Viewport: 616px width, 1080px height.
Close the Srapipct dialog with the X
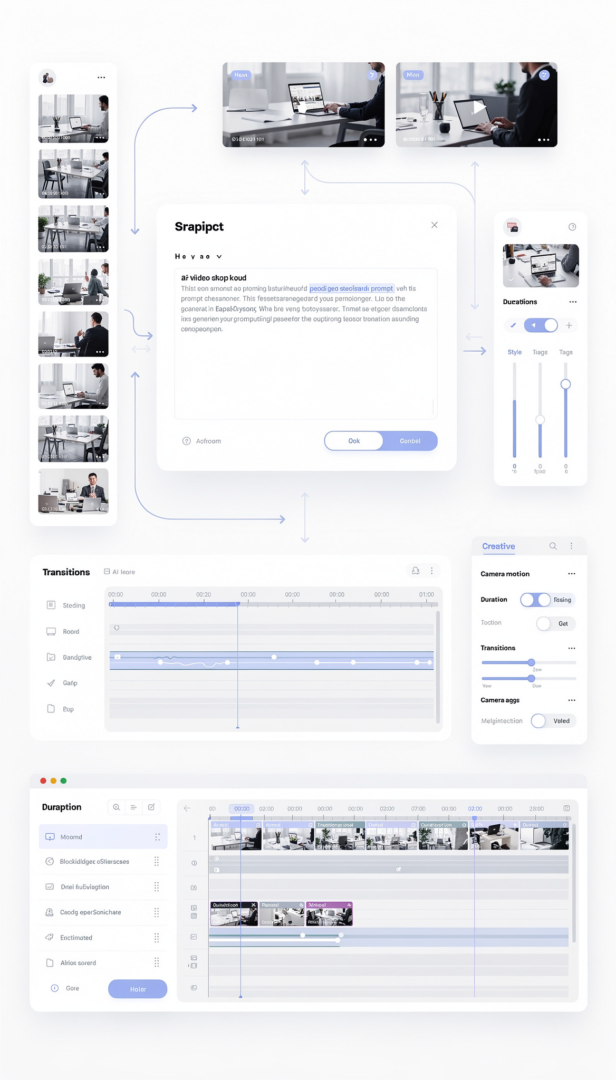(x=434, y=225)
